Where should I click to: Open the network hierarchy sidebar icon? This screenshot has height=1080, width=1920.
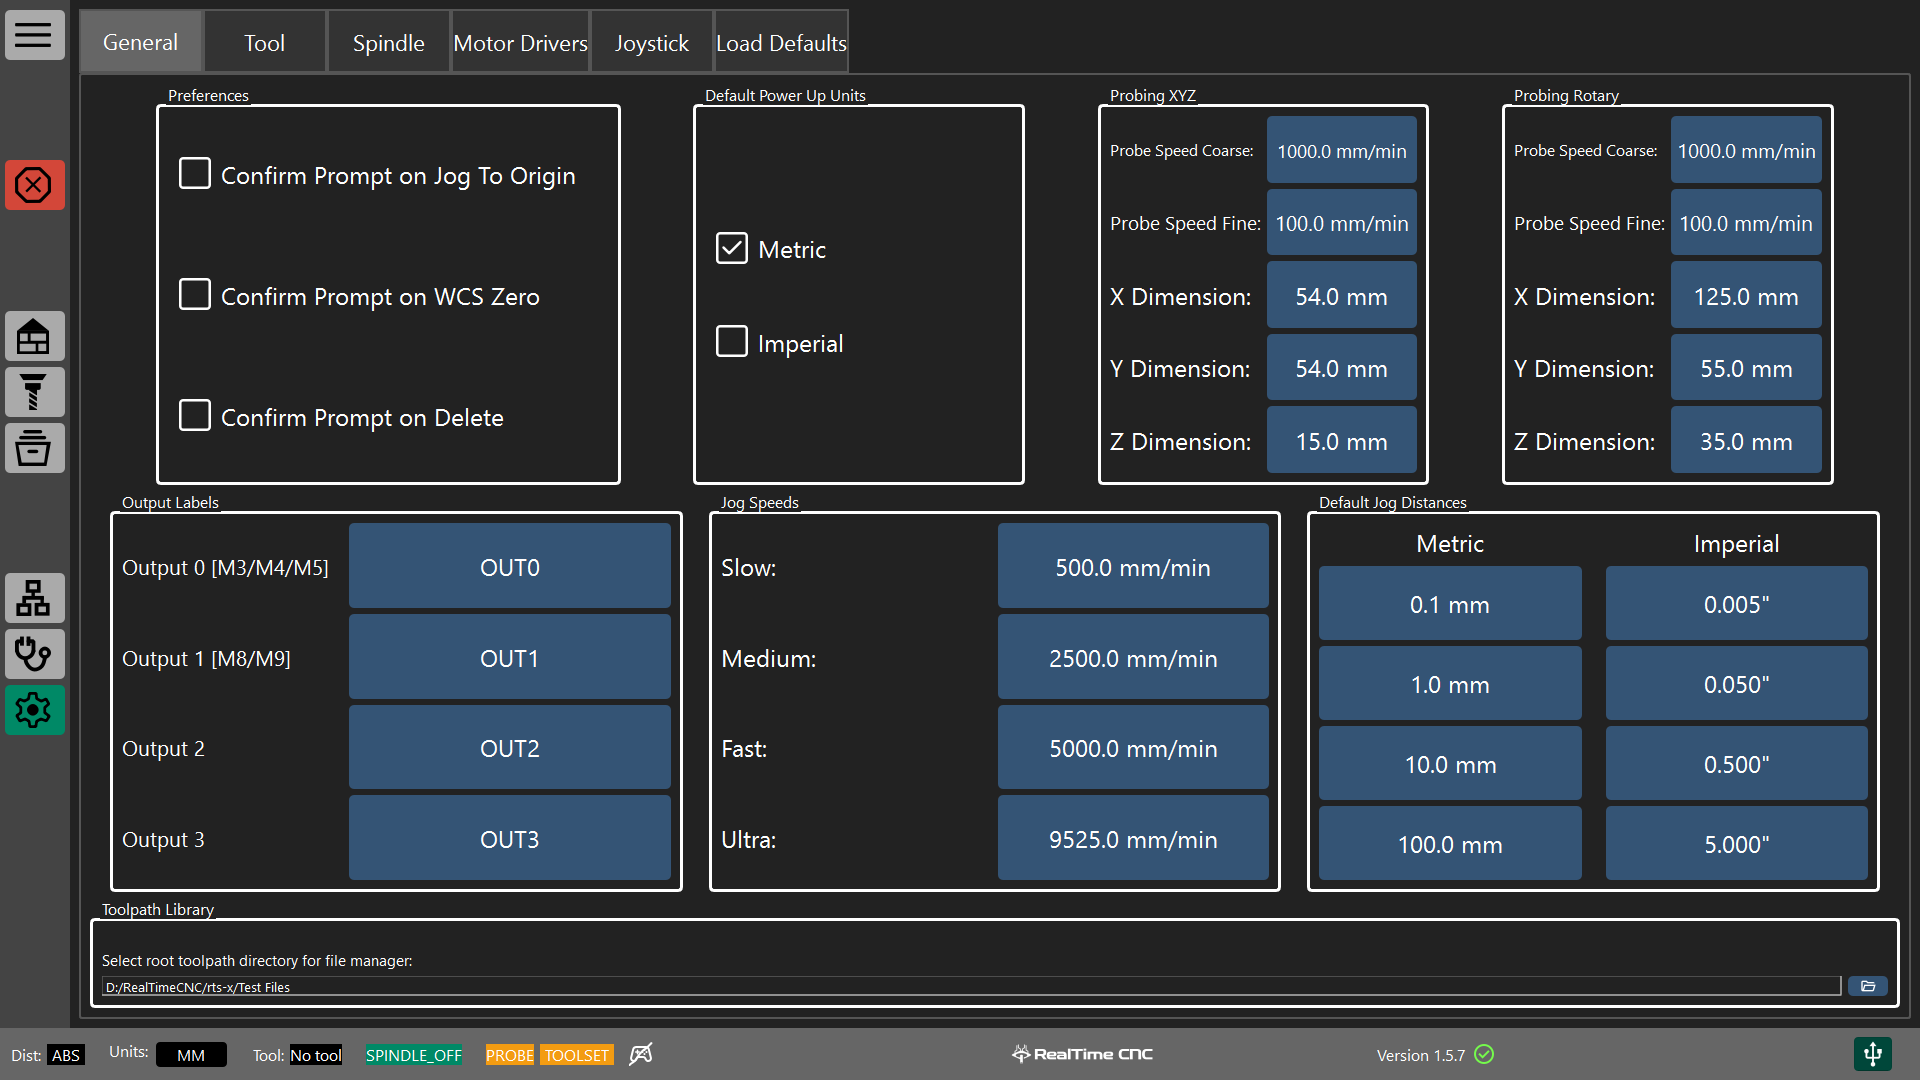pyautogui.click(x=34, y=598)
